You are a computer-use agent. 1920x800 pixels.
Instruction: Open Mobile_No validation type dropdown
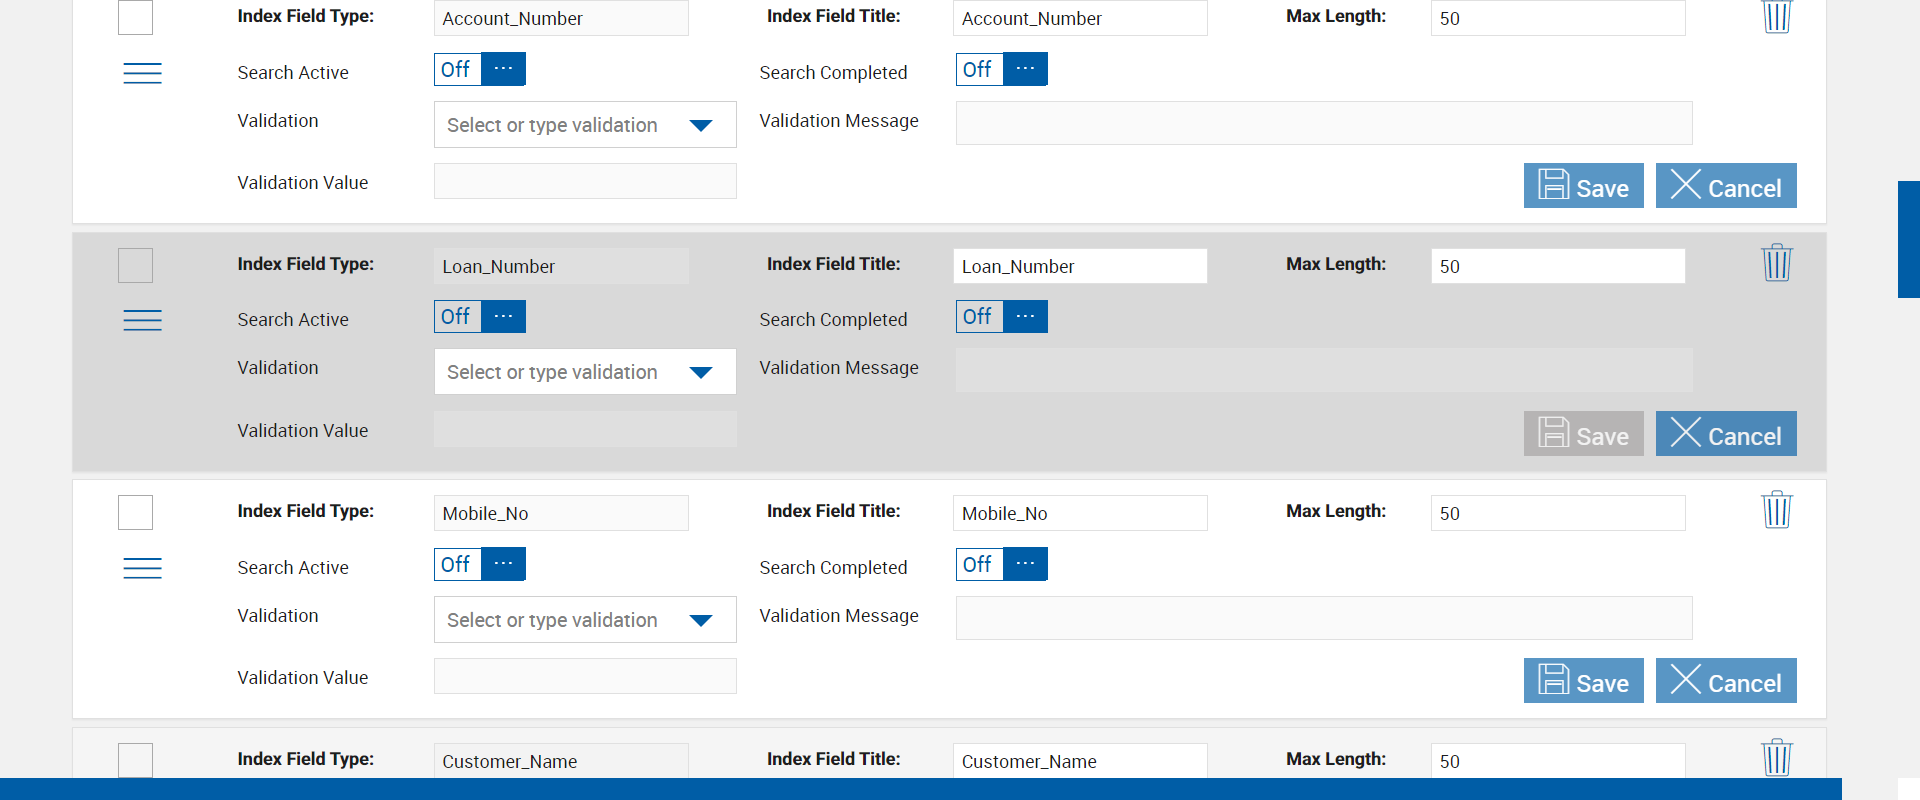[x=700, y=620]
